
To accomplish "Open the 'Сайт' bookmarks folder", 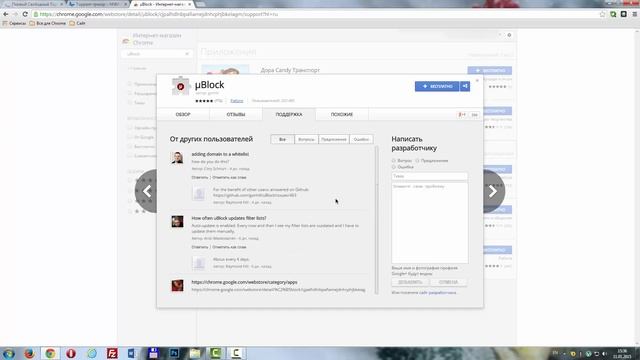I will 77,24.
